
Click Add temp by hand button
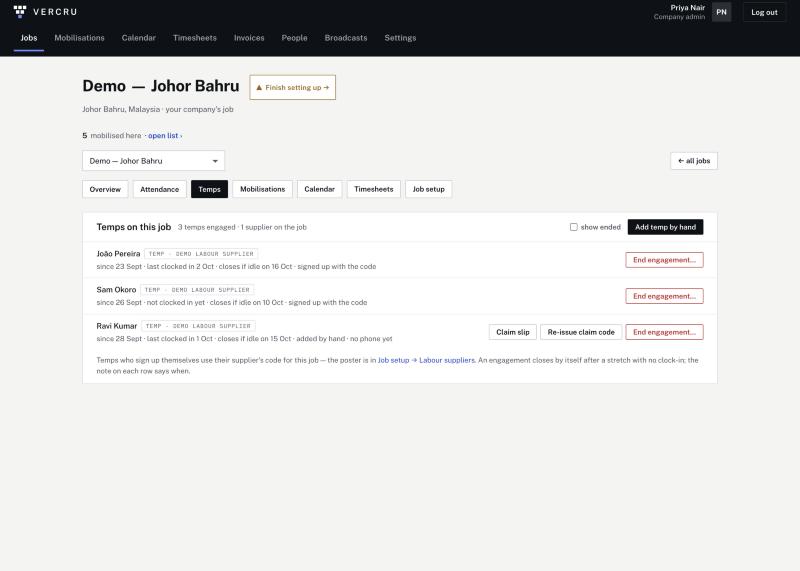click(x=665, y=227)
